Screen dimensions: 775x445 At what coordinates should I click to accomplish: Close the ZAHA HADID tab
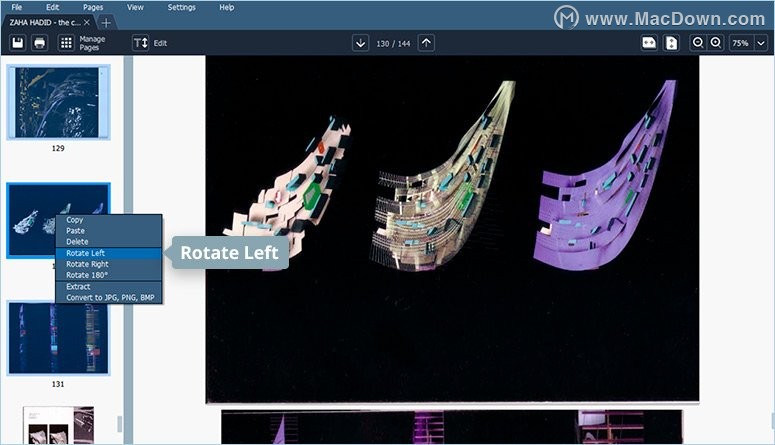pyautogui.click(x=87, y=22)
